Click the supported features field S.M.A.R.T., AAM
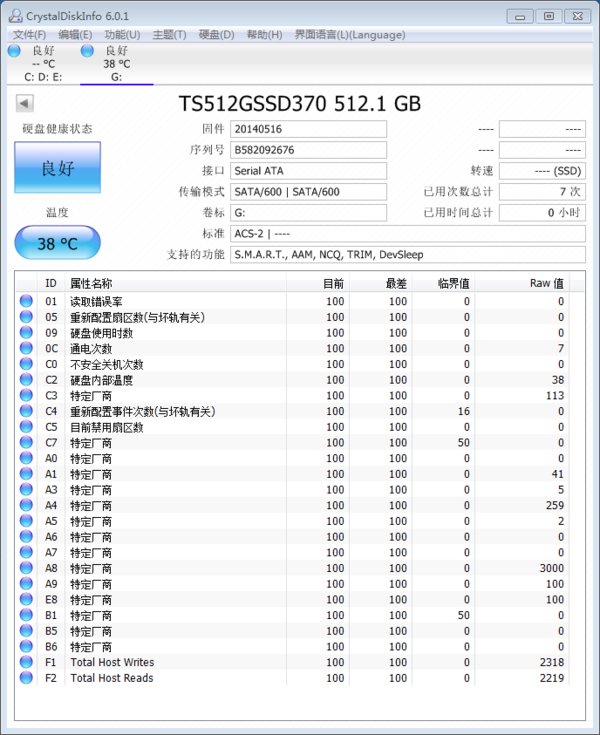 click(408, 255)
